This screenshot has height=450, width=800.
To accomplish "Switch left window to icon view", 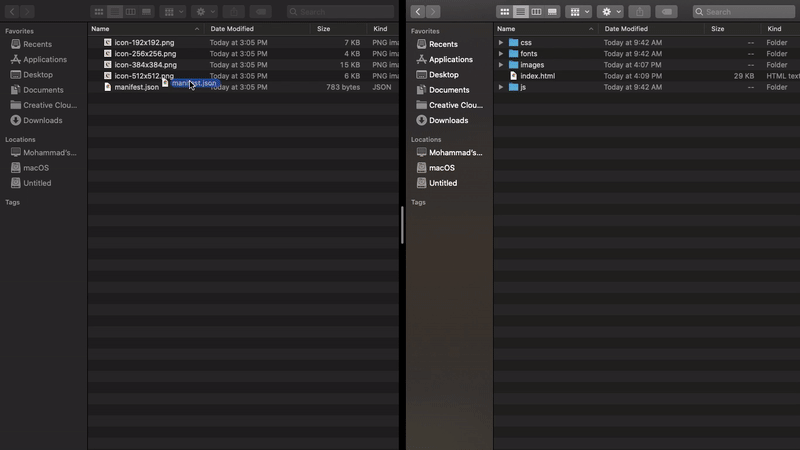I will pos(98,12).
